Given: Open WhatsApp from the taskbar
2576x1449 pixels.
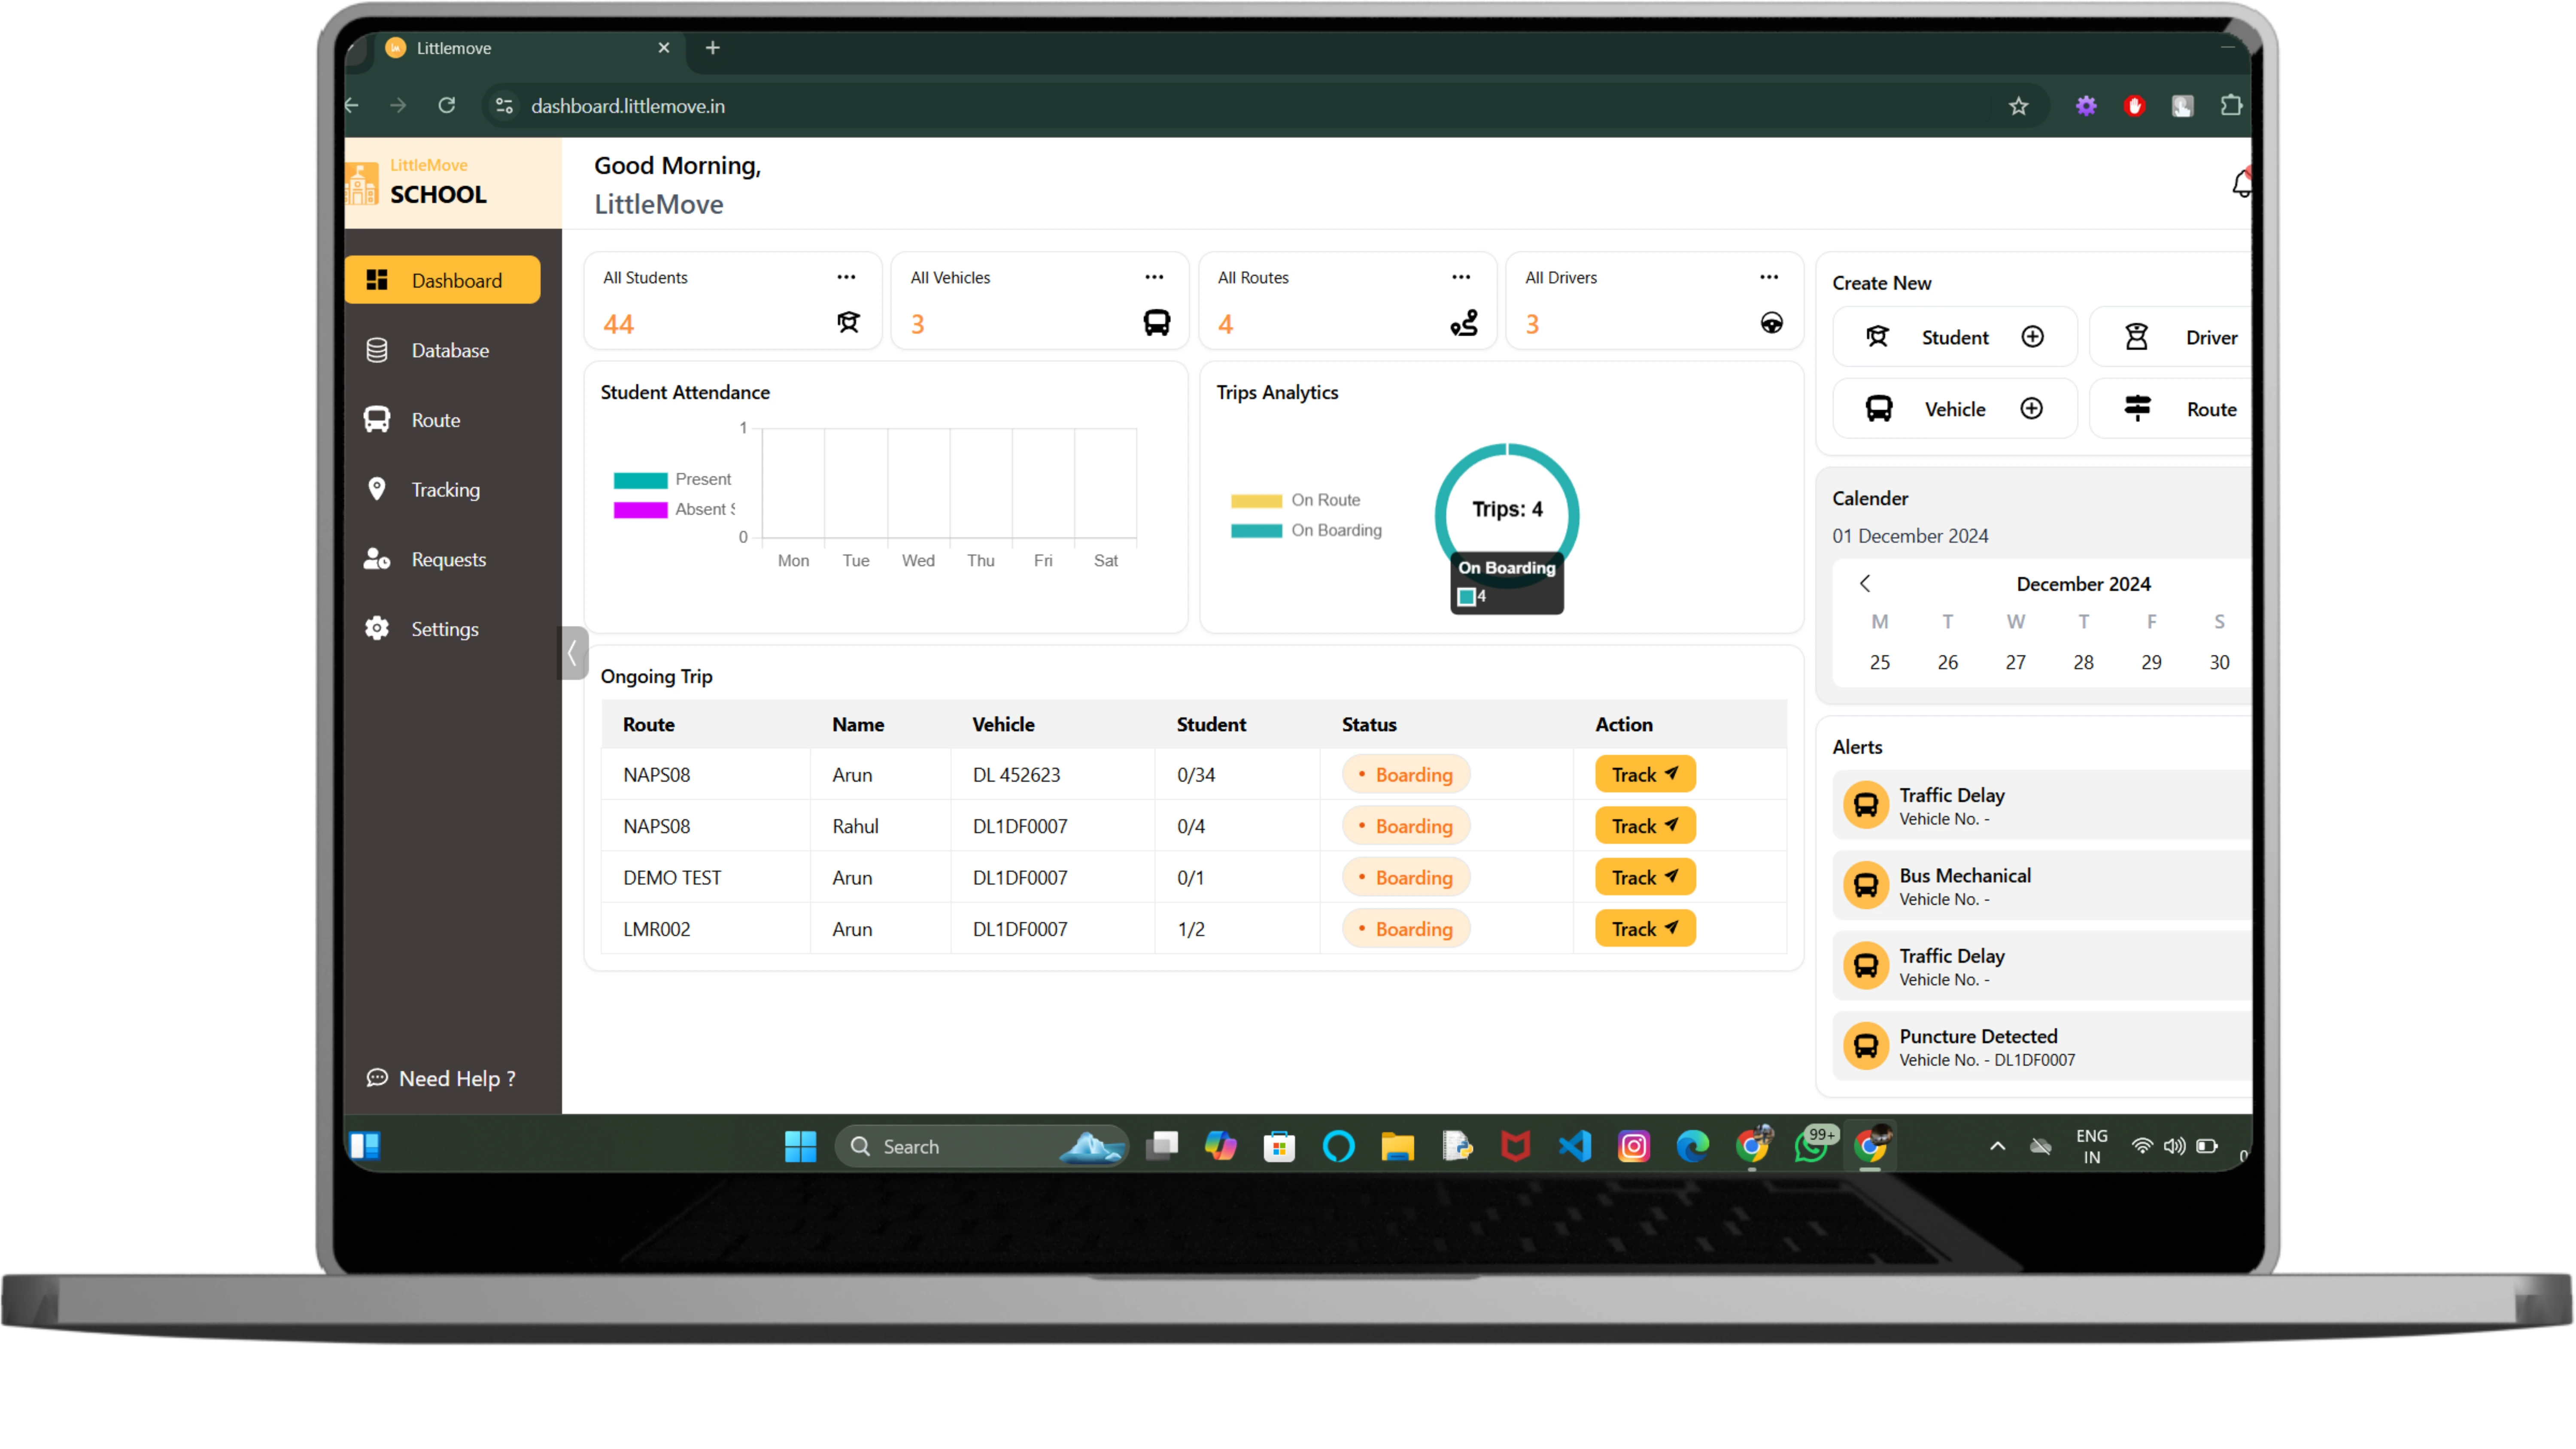Looking at the screenshot, I should (x=1812, y=1146).
